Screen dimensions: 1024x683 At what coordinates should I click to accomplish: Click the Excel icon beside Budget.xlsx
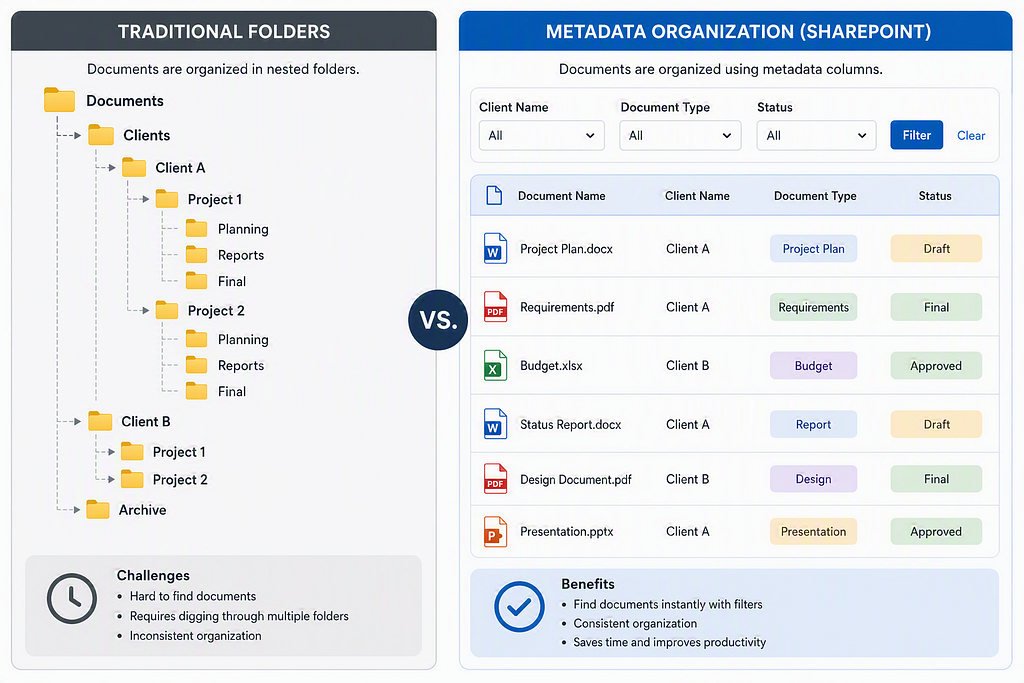[x=495, y=366]
